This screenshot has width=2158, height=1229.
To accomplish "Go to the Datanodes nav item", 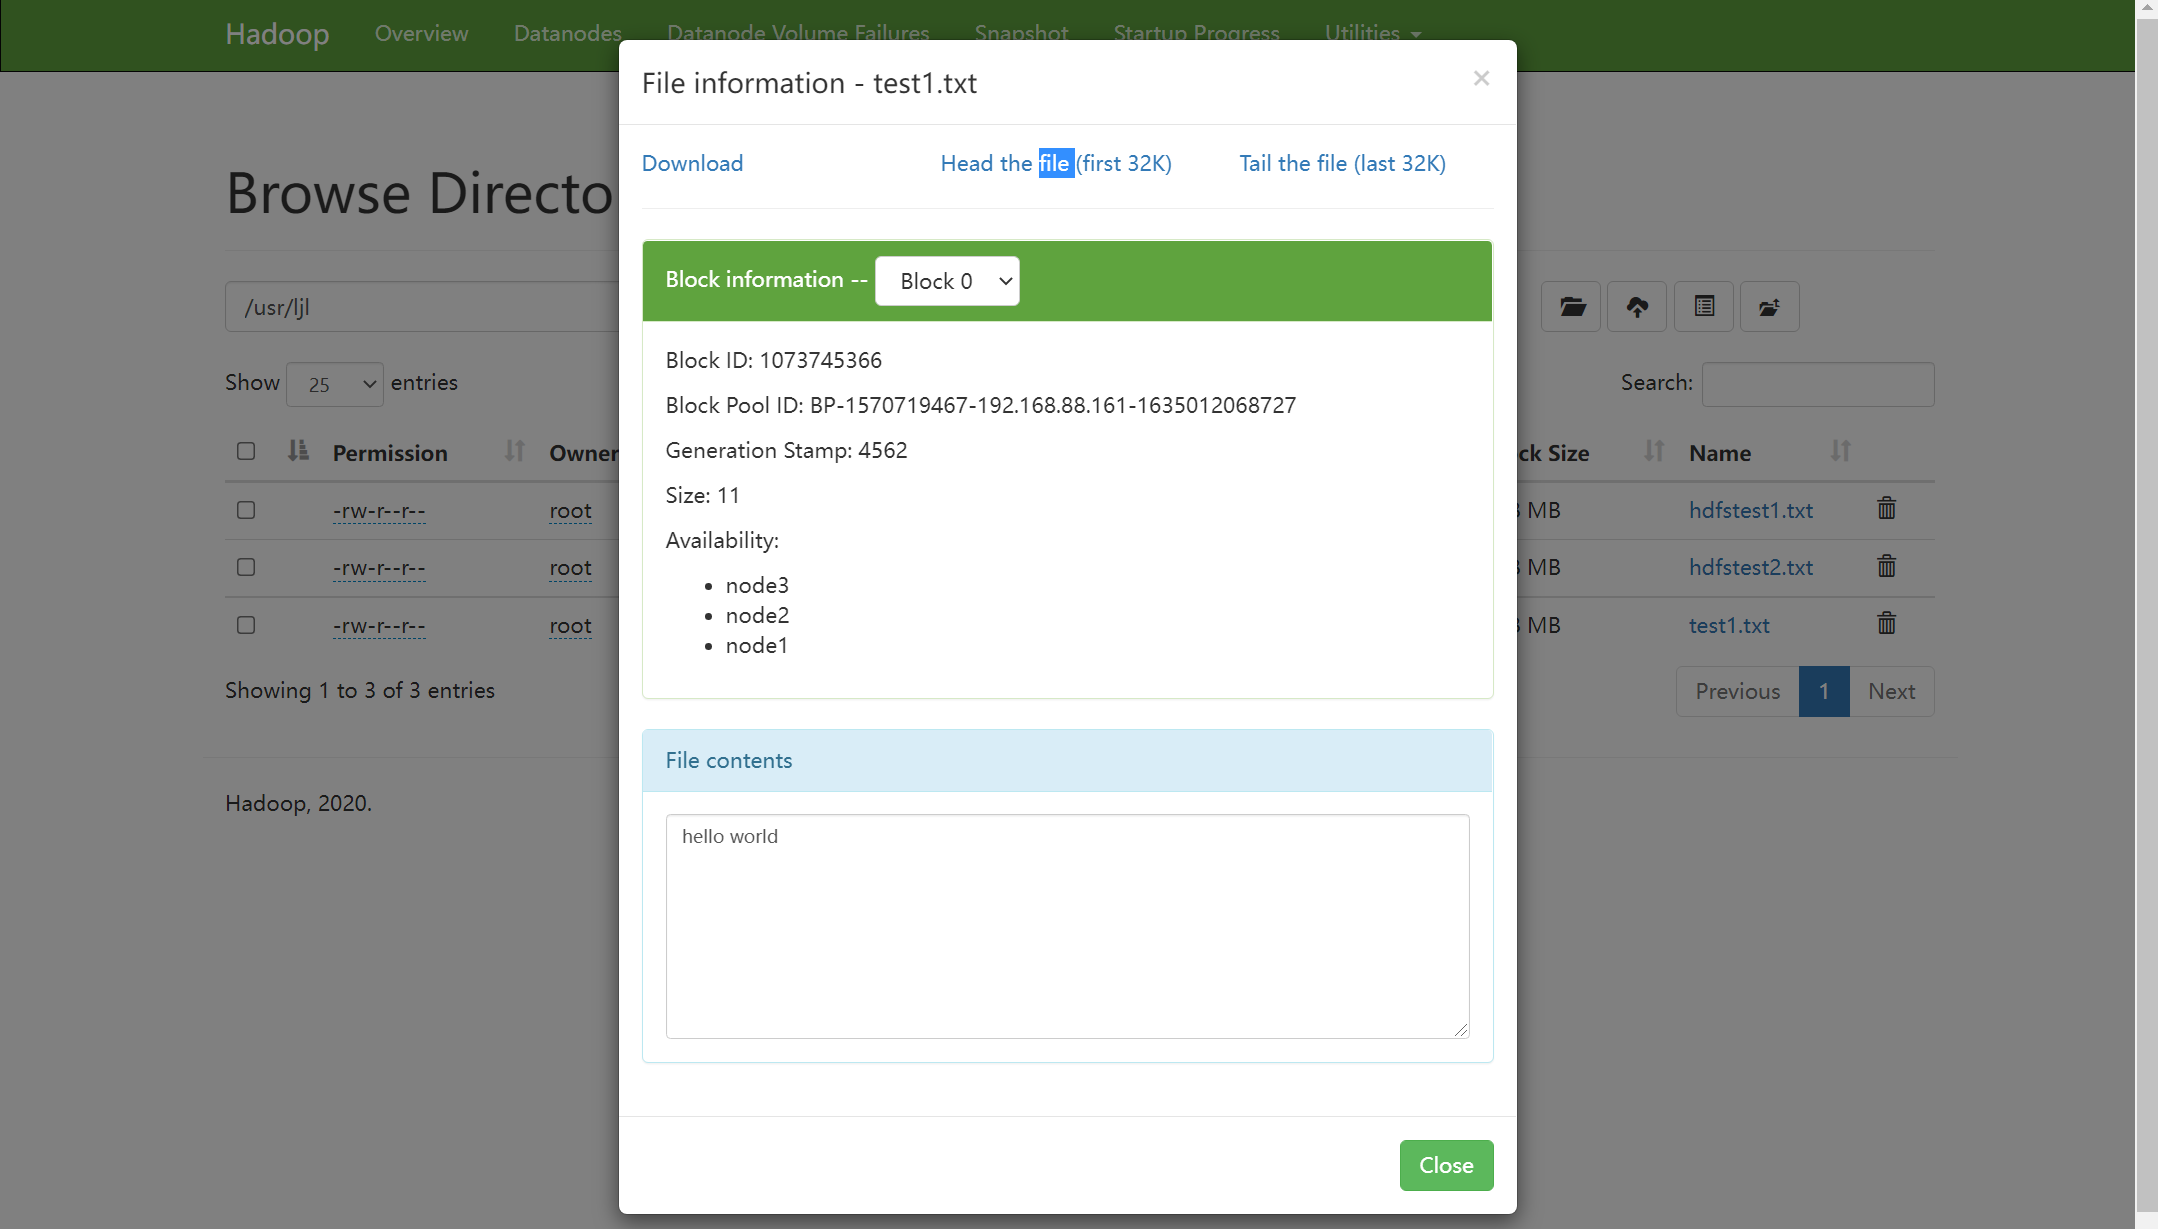I will (x=567, y=33).
